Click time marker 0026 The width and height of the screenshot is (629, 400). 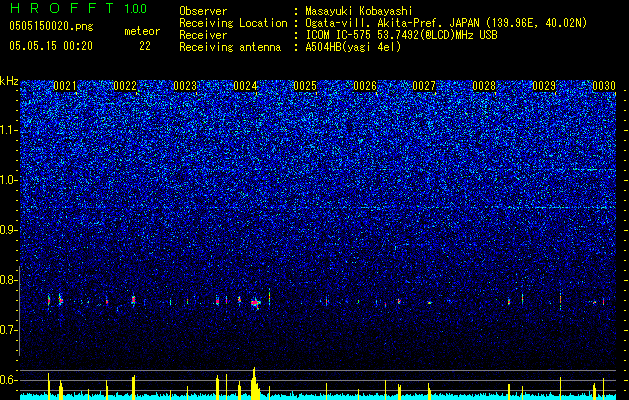pos(365,86)
